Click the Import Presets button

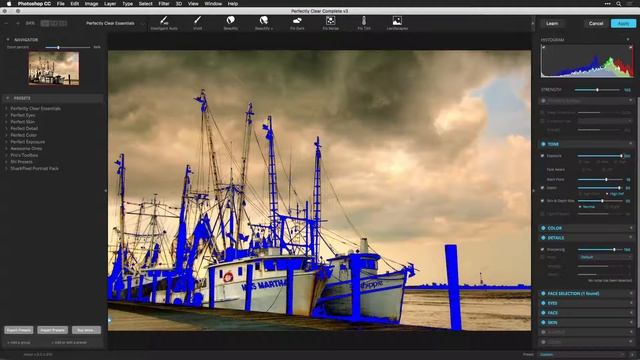pyautogui.click(x=53, y=330)
